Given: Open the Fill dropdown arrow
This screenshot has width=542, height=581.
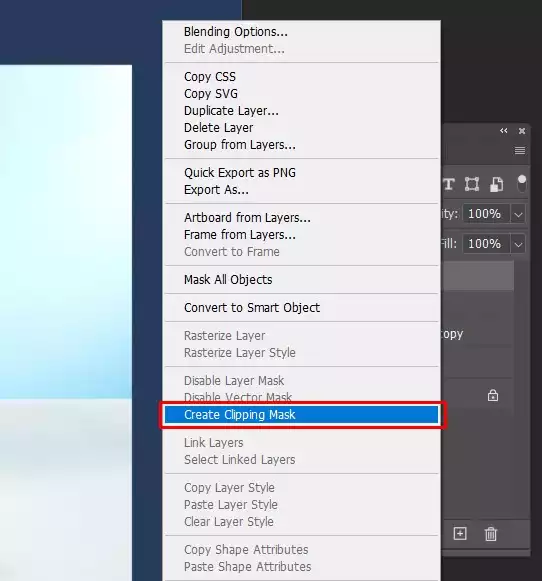Looking at the screenshot, I should (518, 244).
